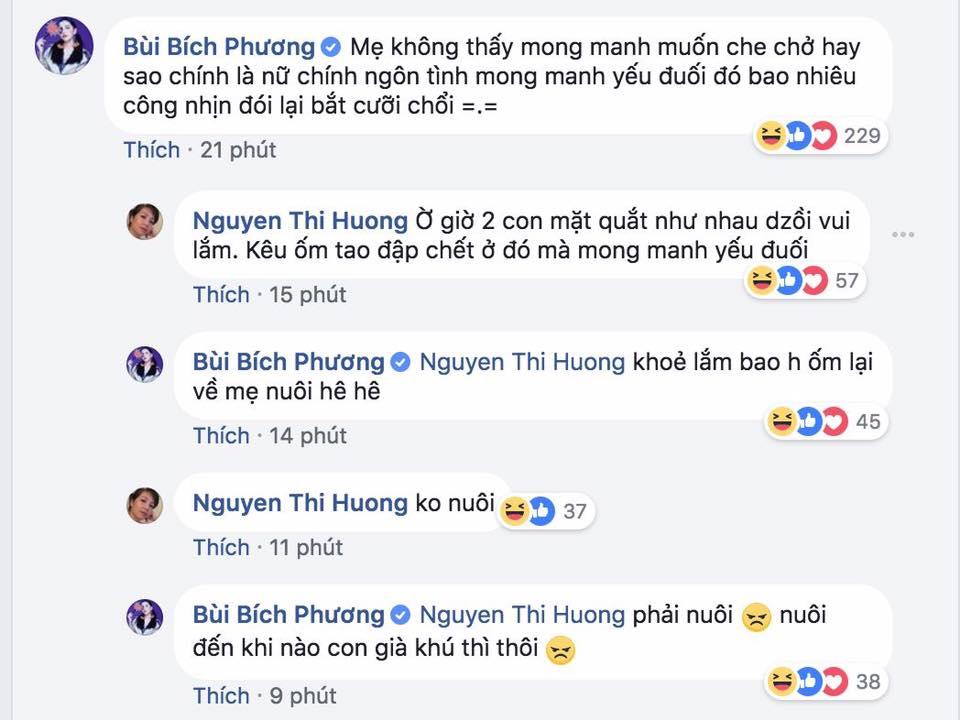Open the 229 reactions summary on the top comment
The width and height of the screenshot is (960, 720).
click(x=818, y=135)
